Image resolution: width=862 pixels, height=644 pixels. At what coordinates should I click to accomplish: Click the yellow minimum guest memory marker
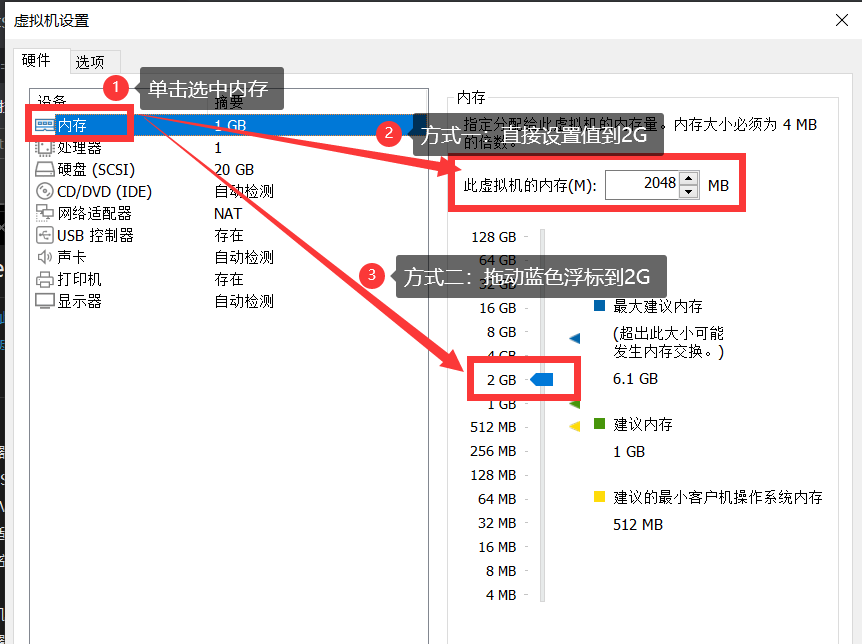pyautogui.click(x=575, y=426)
